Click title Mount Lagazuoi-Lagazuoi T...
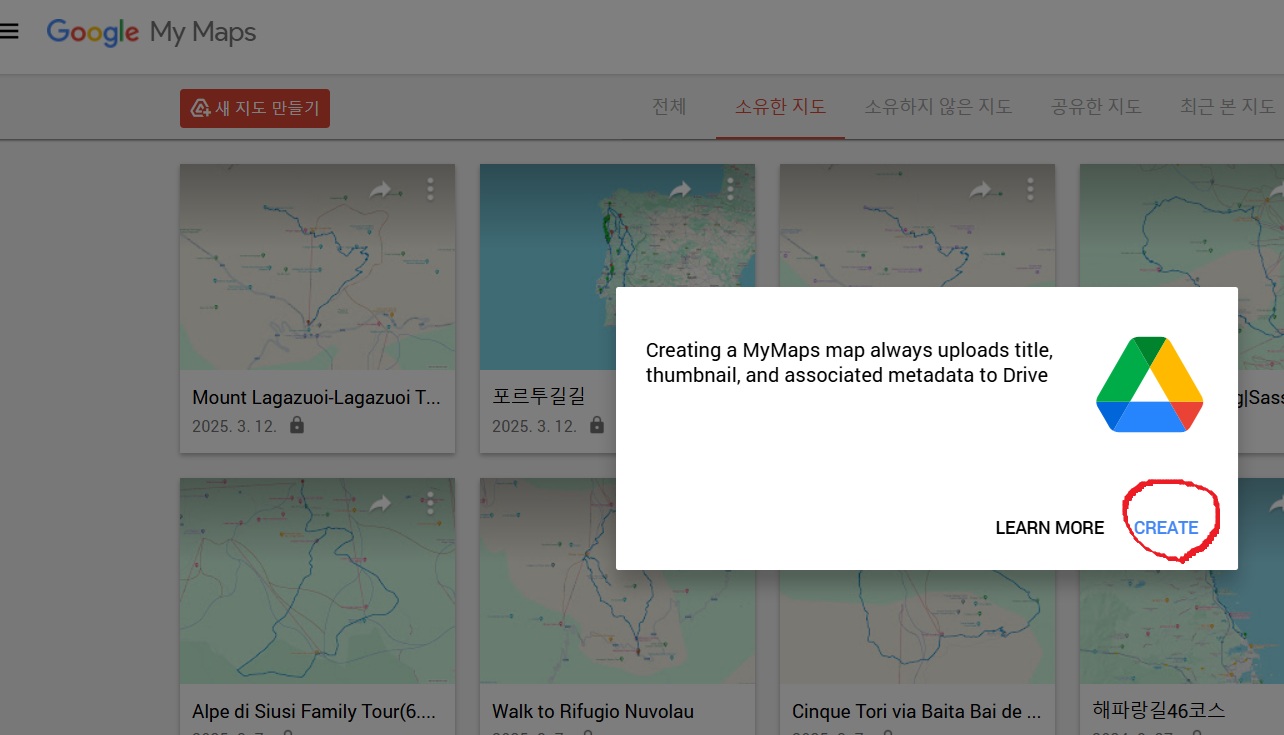1284x735 pixels. [316, 398]
